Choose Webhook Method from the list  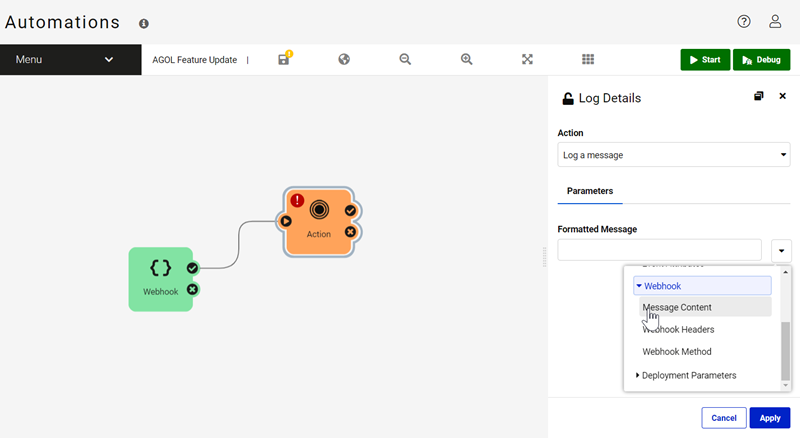[x=677, y=352]
